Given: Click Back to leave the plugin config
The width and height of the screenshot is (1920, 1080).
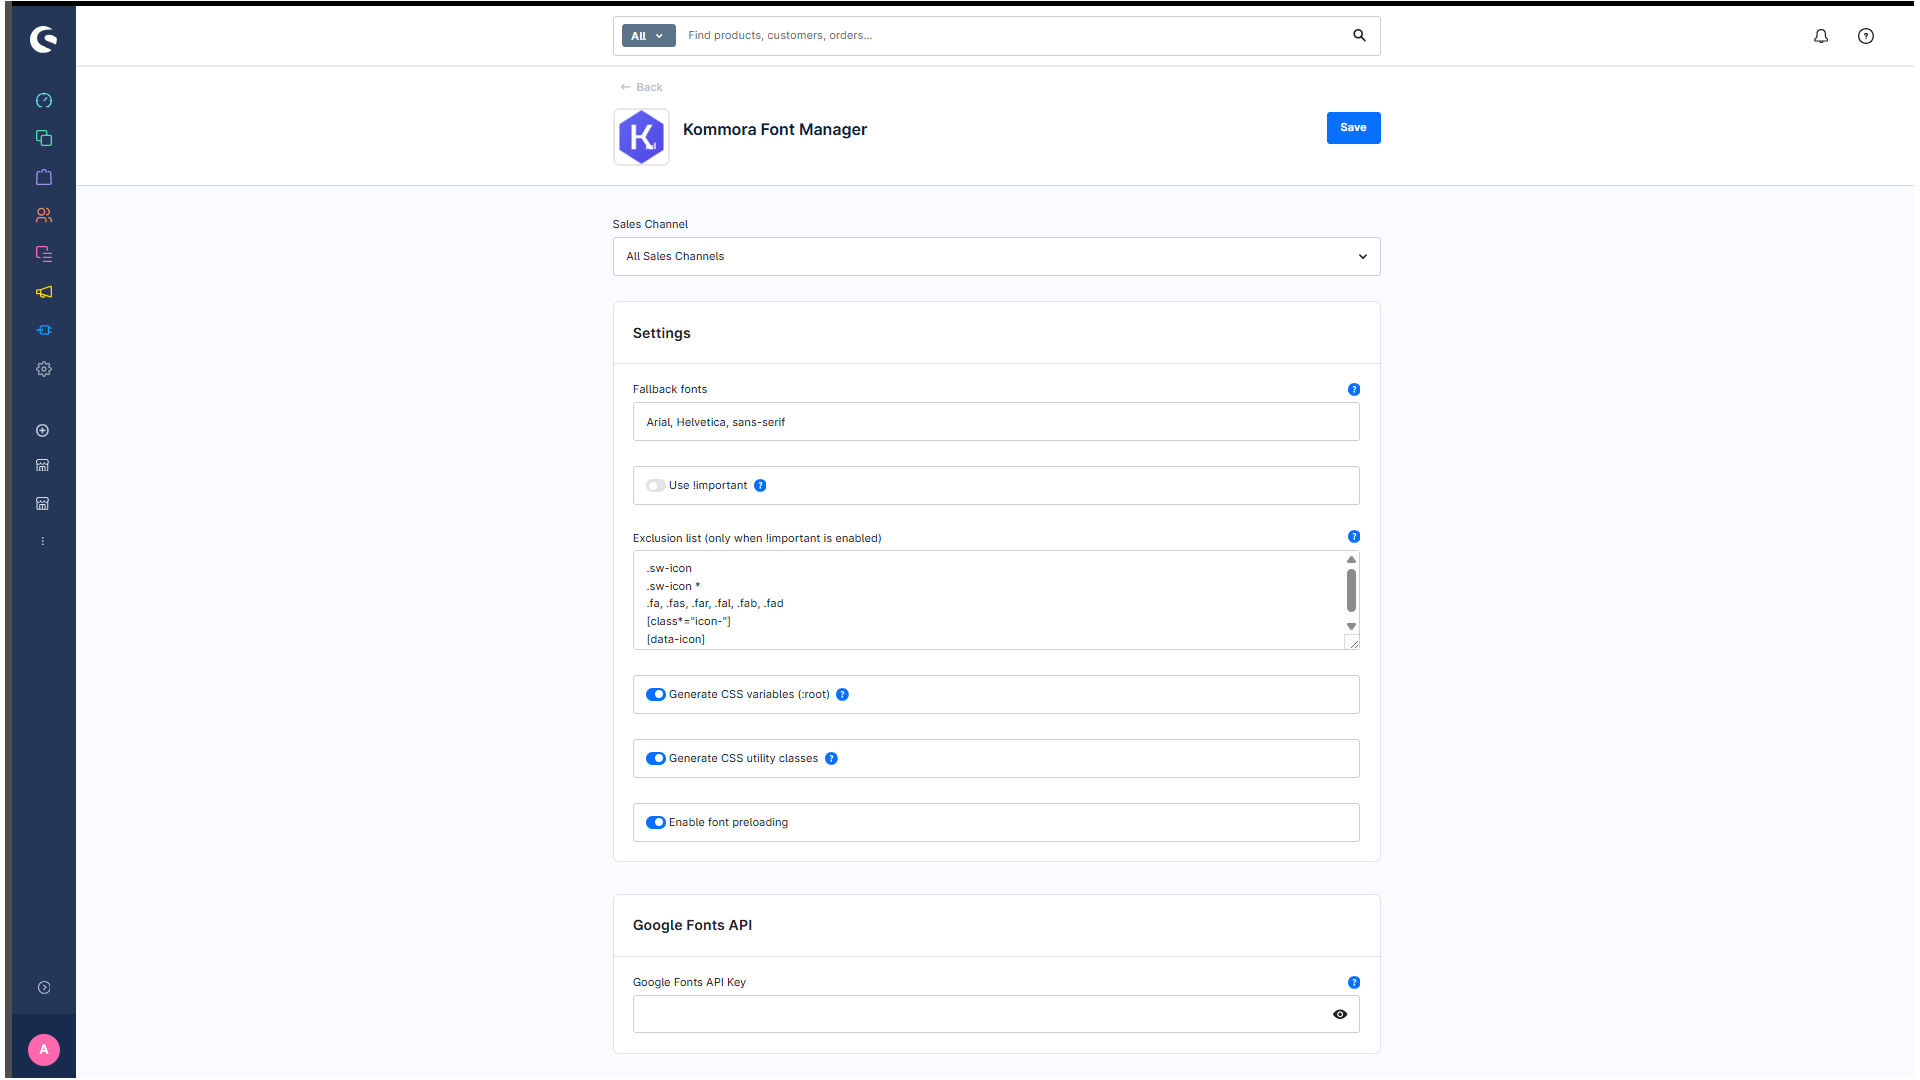Looking at the screenshot, I should pos(641,88).
